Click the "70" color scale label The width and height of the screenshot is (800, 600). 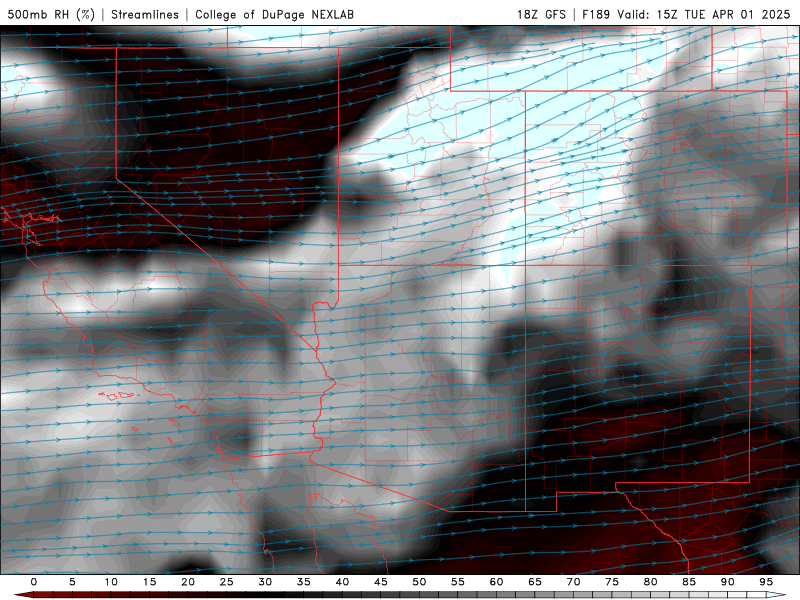pyautogui.click(x=573, y=582)
